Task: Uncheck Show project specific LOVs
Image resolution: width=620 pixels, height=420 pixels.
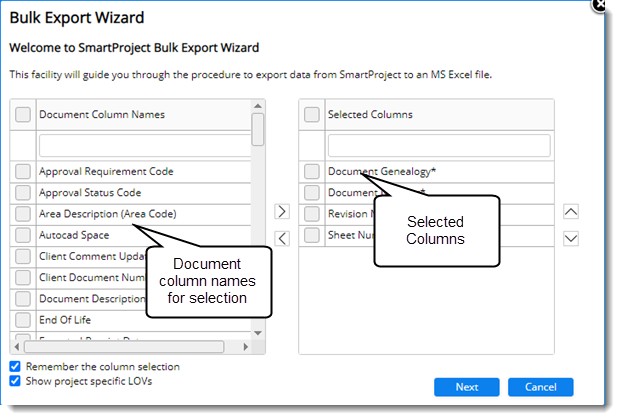Action: pos(15,381)
